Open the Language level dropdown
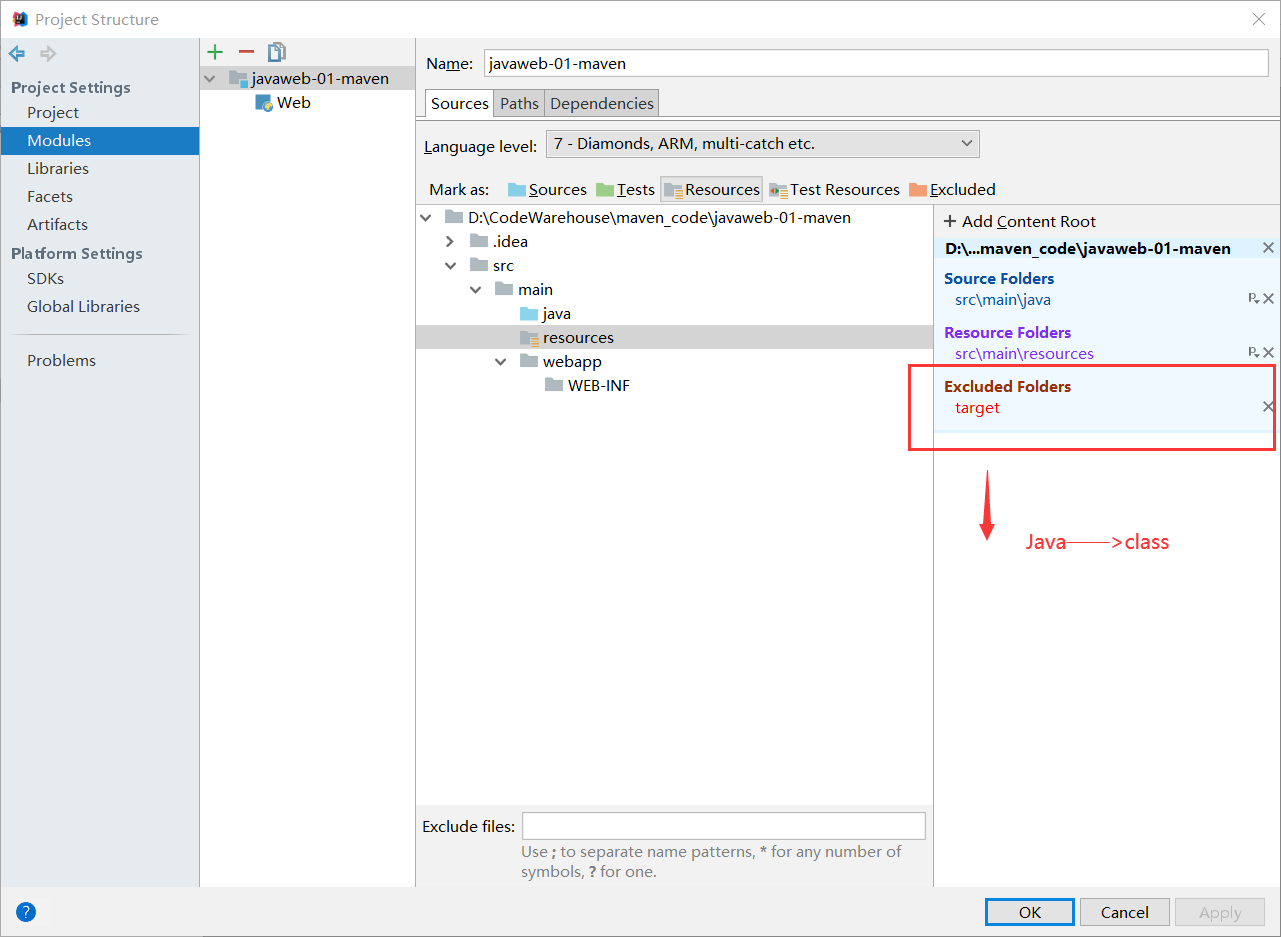Screen dimensions: 1281x937 coord(763,144)
